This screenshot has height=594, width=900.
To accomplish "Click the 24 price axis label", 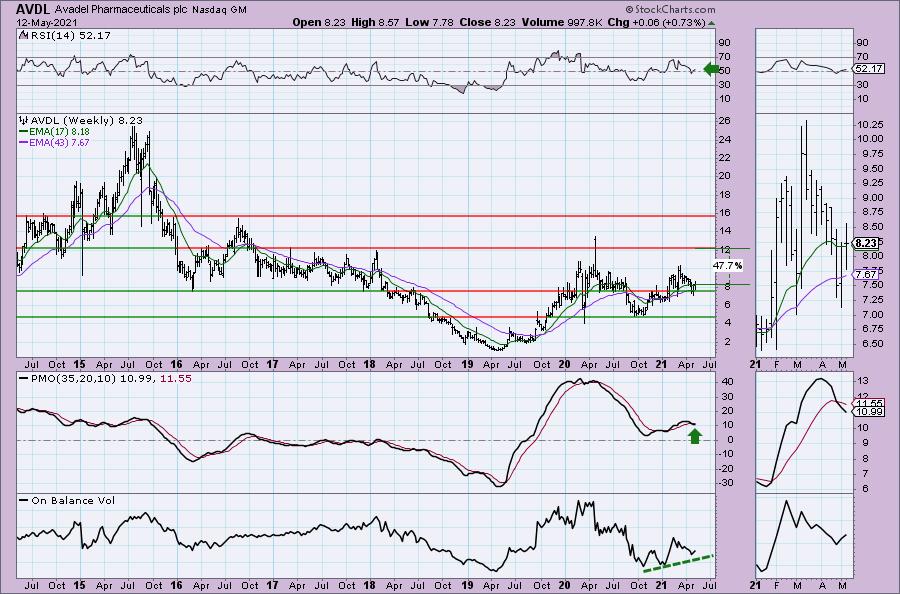I will pos(726,139).
